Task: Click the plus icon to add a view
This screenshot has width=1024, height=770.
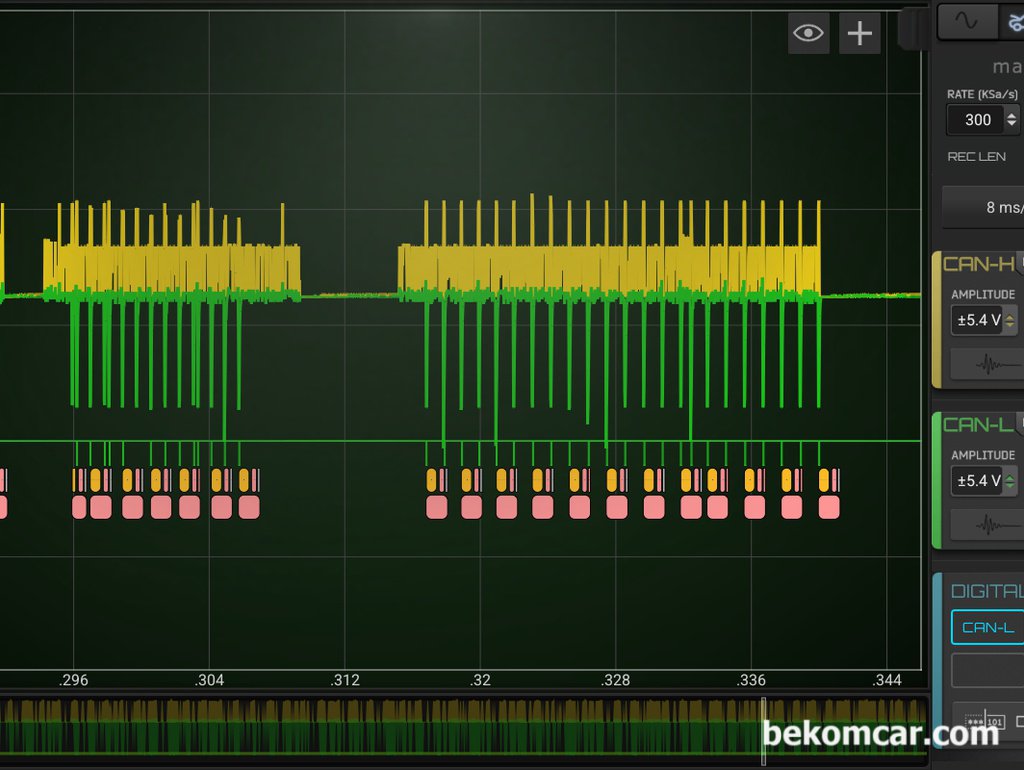Action: pos(860,34)
